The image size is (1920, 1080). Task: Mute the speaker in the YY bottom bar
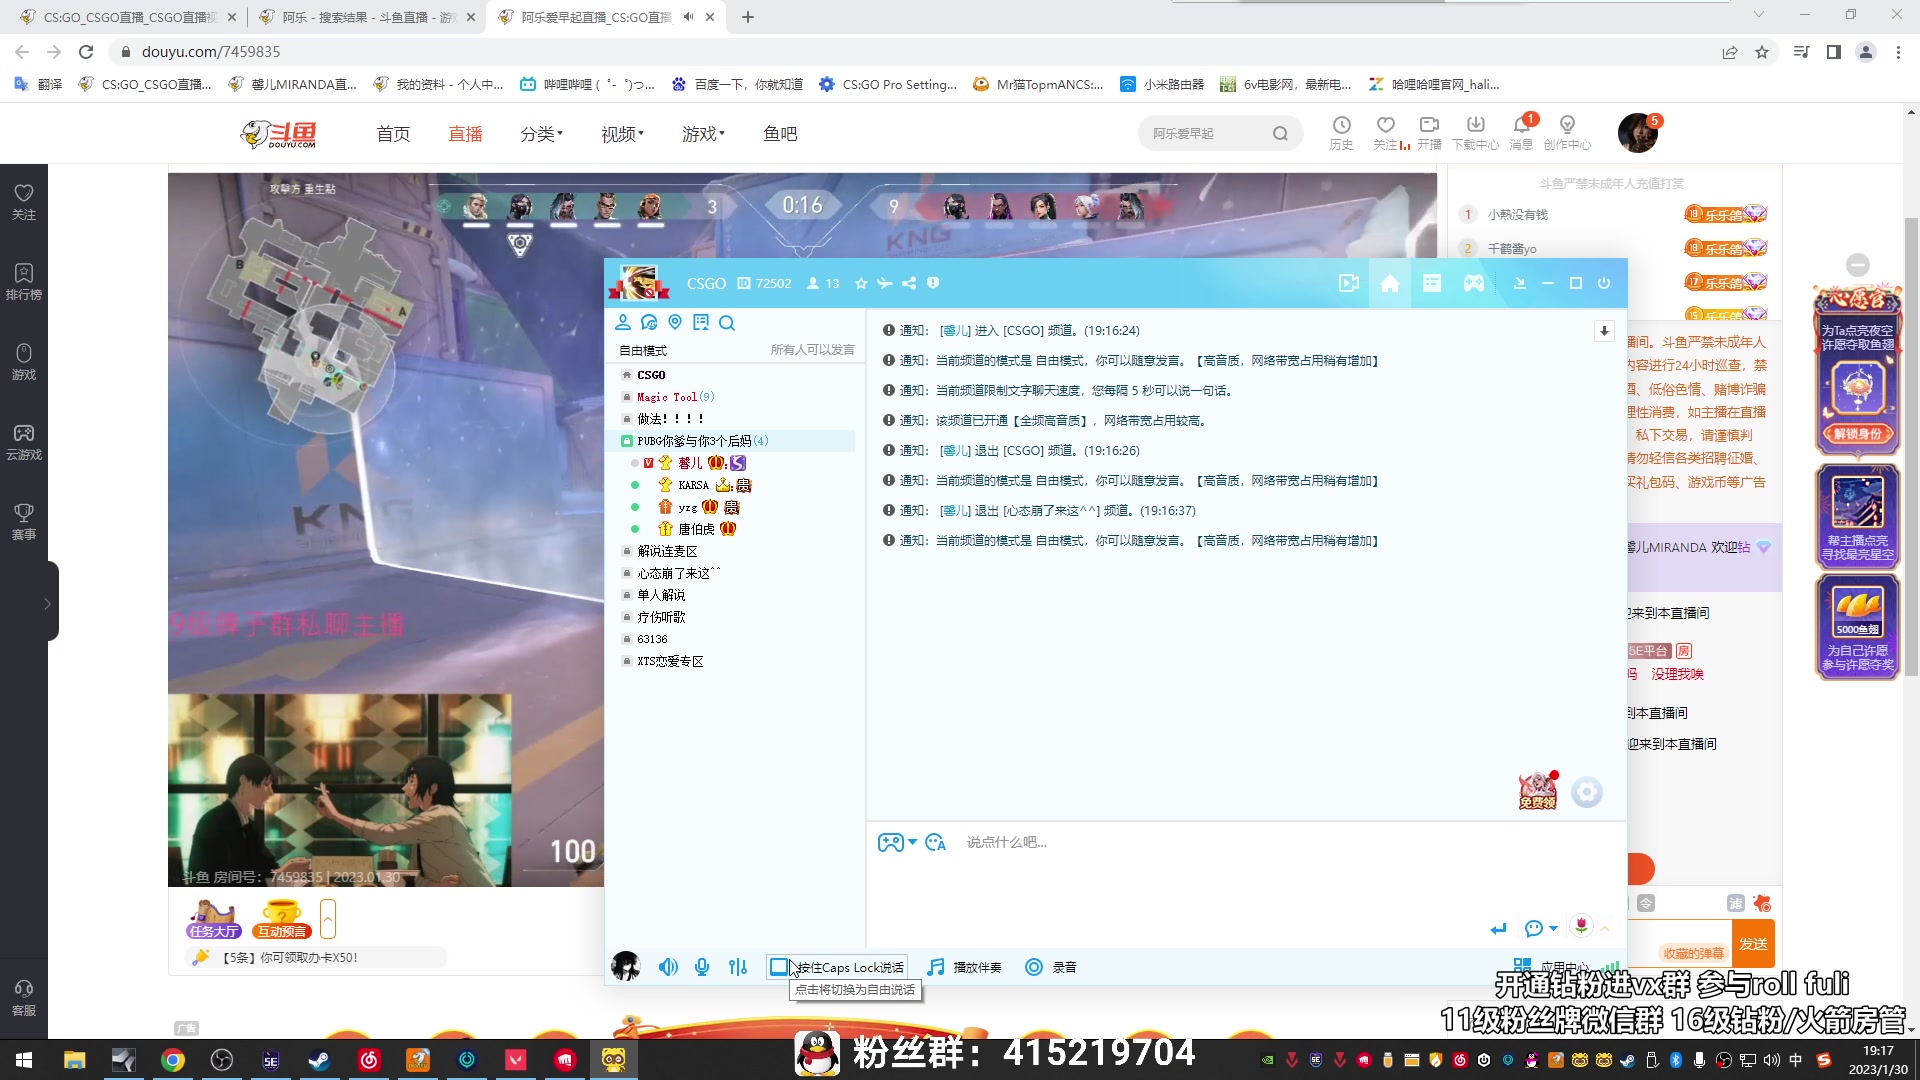click(x=668, y=967)
